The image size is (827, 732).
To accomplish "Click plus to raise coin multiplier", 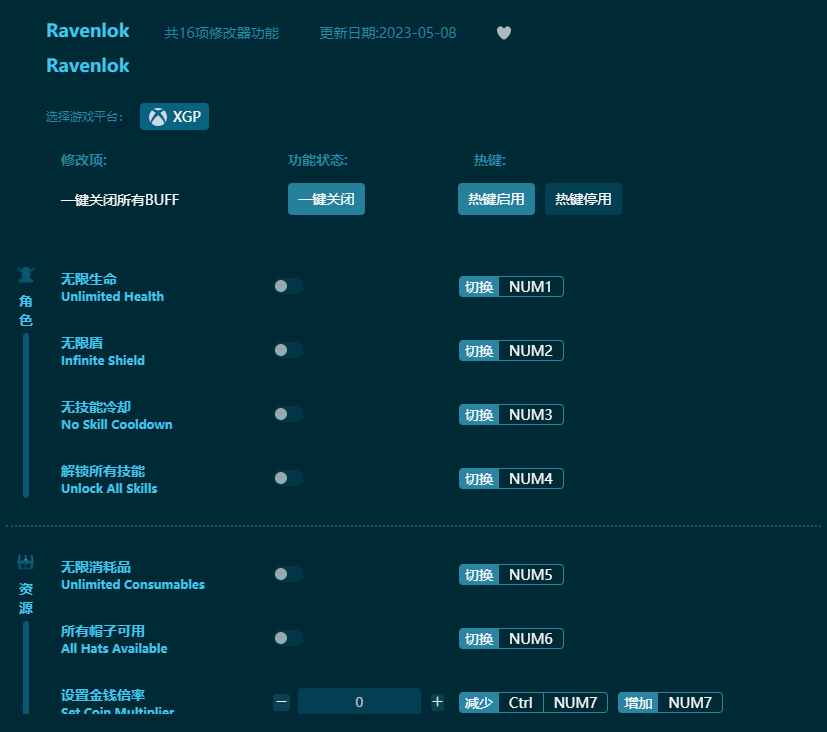I will 437,702.
